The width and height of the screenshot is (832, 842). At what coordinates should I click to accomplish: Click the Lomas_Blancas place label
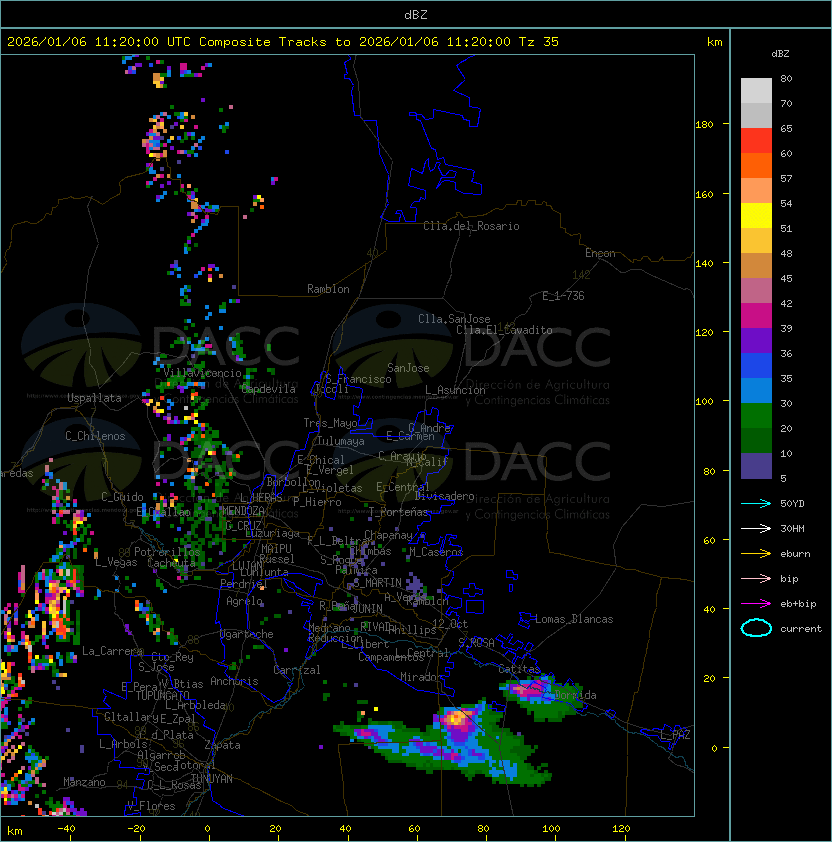(574, 619)
